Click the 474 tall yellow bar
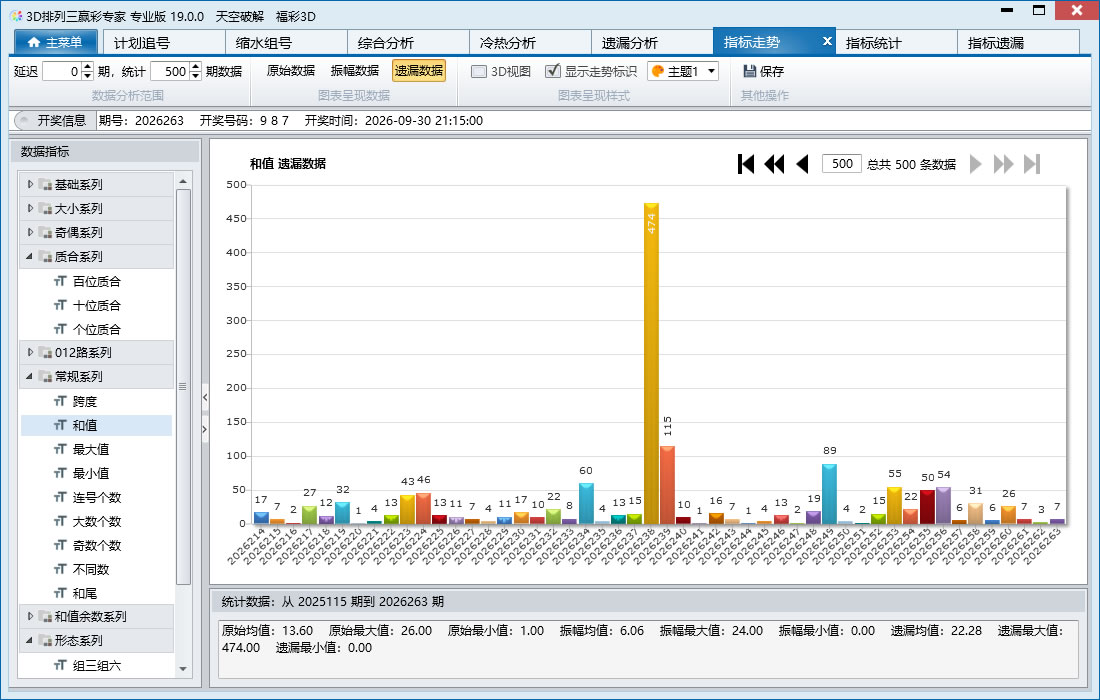 pyautogui.click(x=651, y=363)
